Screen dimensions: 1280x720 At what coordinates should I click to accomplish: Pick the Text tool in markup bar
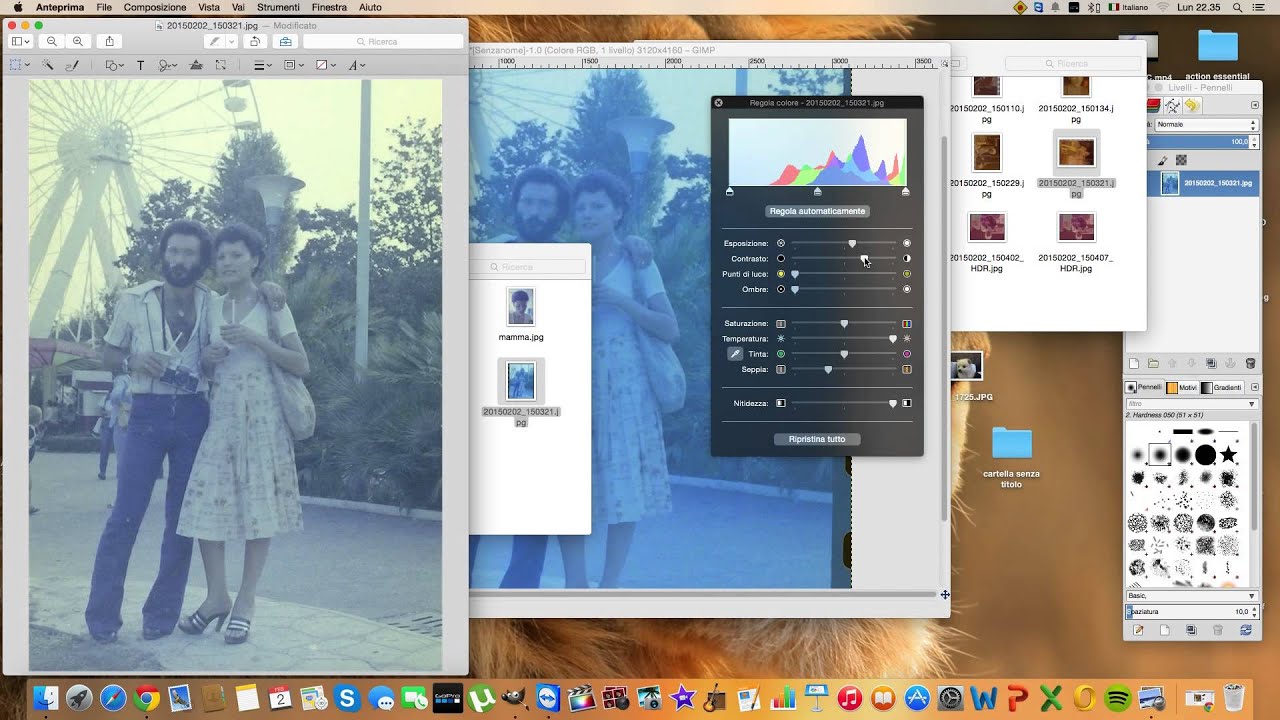(140, 65)
